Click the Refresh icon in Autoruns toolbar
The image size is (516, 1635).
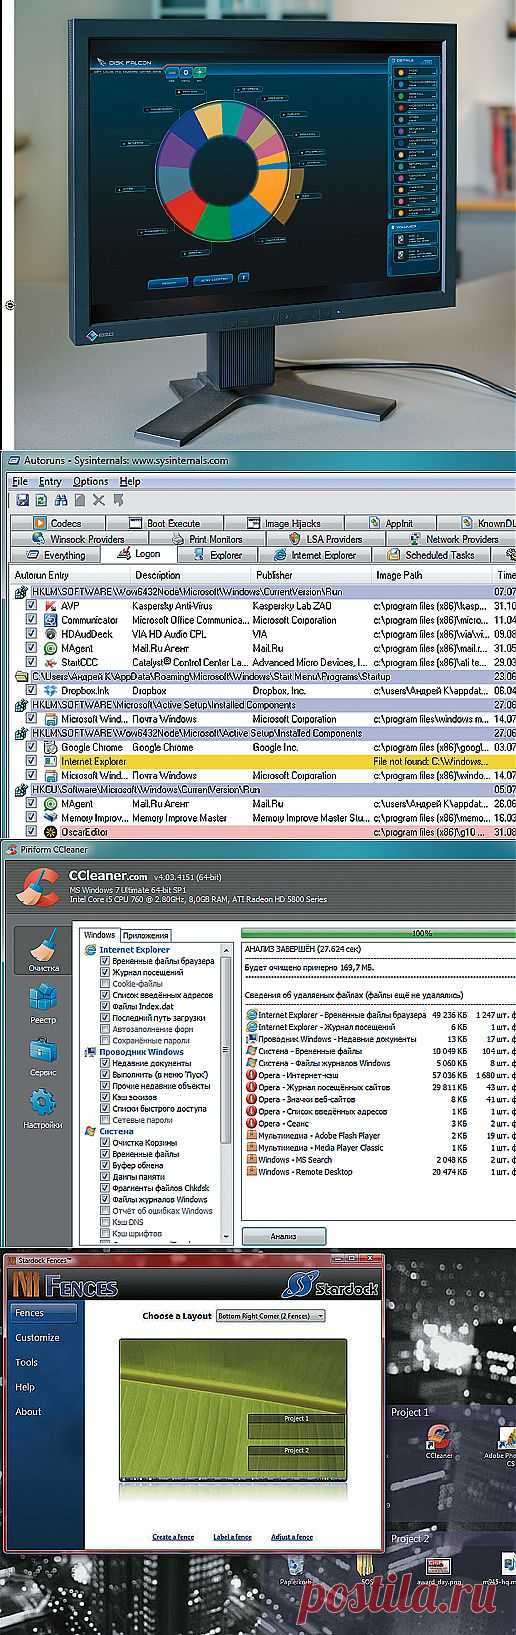40,499
